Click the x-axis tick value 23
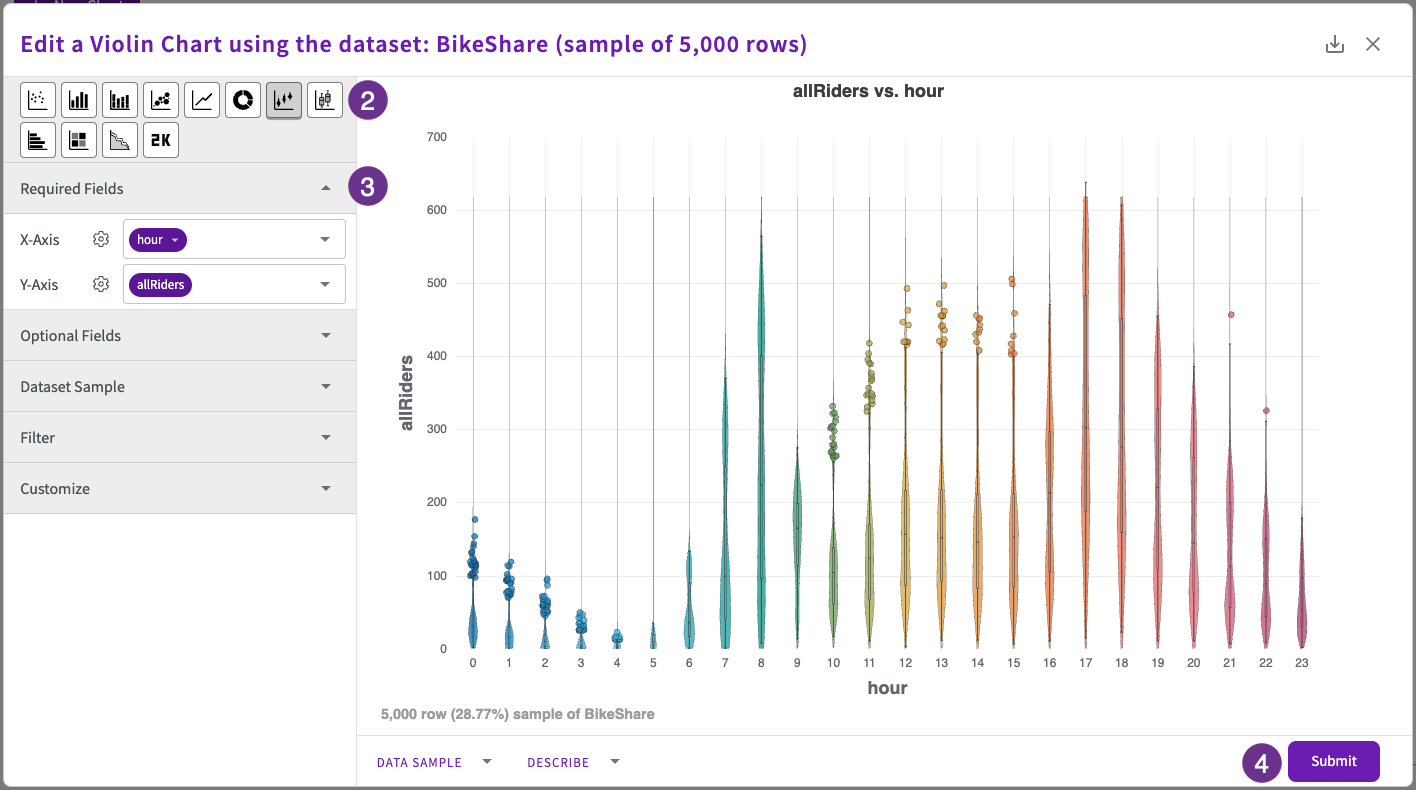The image size is (1416, 790). click(x=1301, y=663)
